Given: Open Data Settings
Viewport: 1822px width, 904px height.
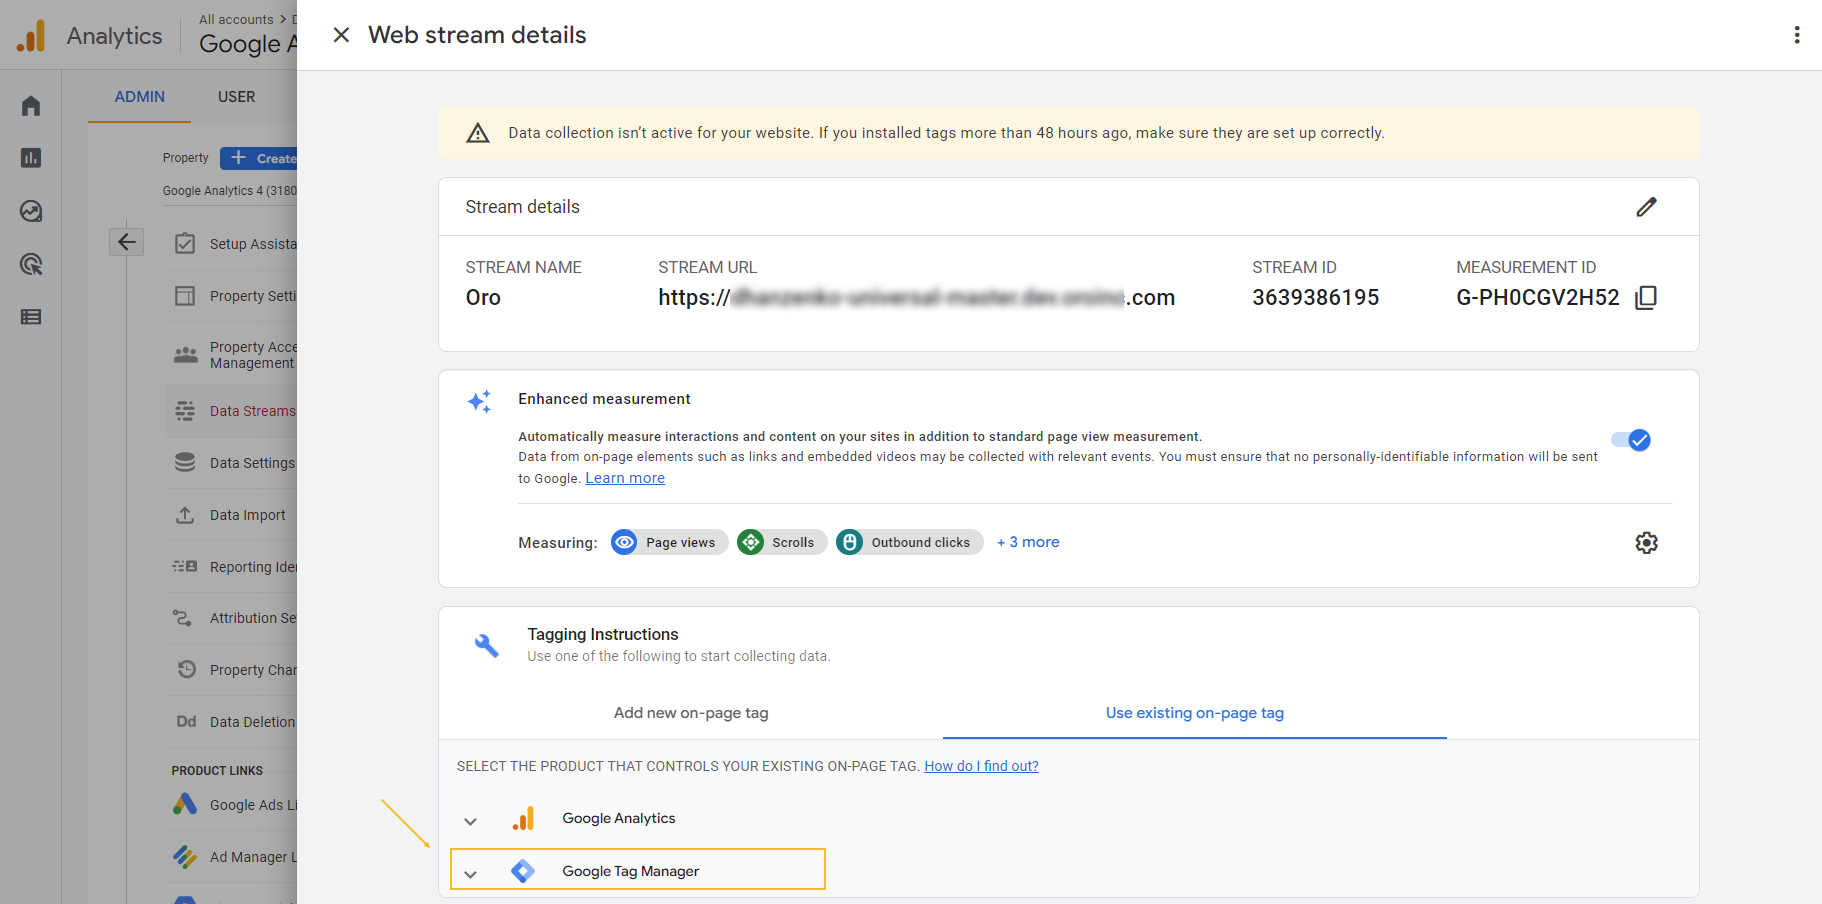Looking at the screenshot, I should click(231, 463).
